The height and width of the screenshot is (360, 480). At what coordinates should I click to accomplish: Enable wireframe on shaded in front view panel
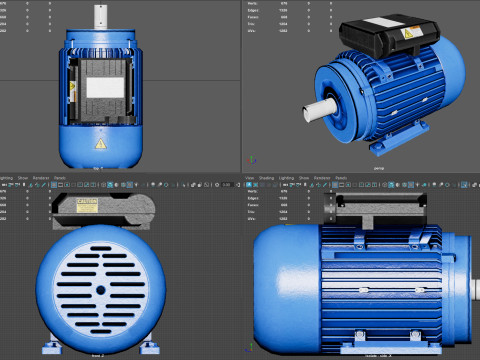[123, 184]
